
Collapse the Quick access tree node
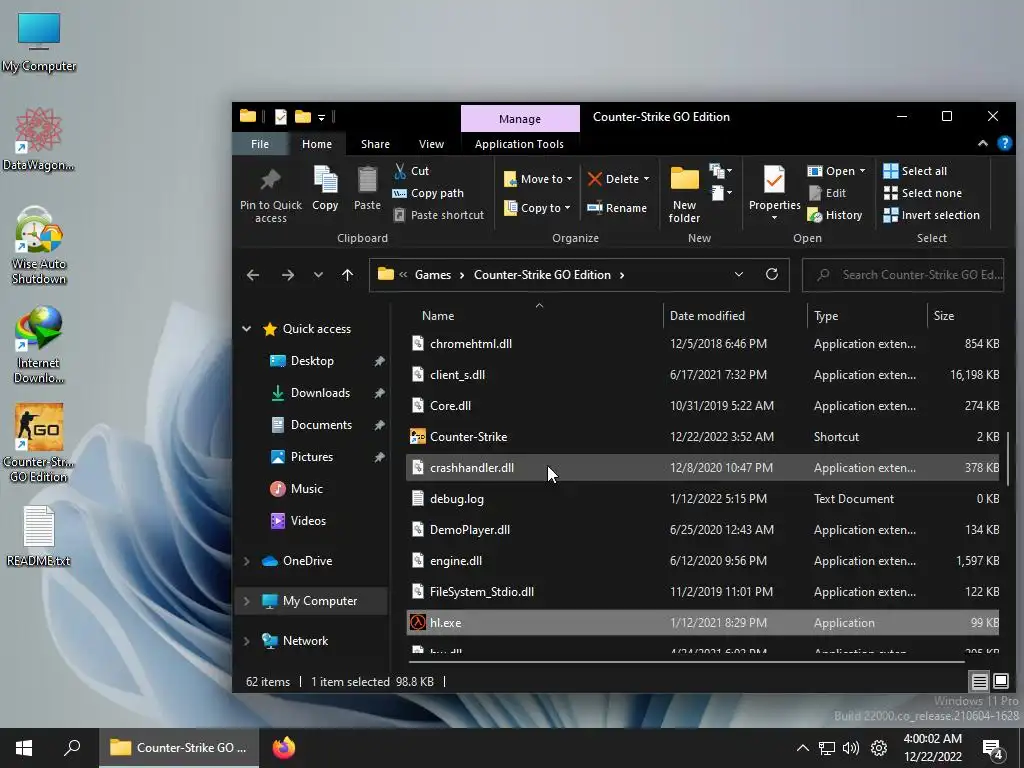(x=247, y=328)
